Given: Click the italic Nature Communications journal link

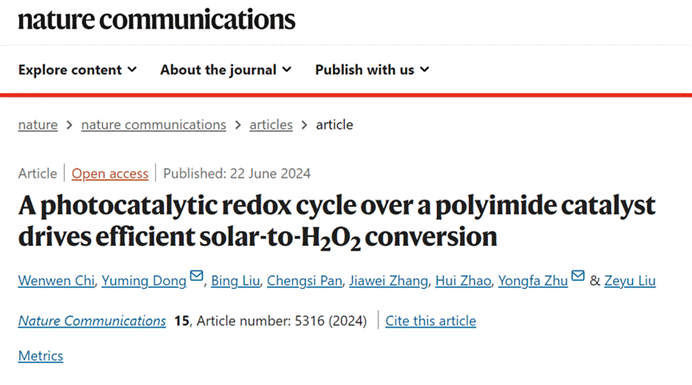Looking at the screenshot, I should tap(92, 321).
